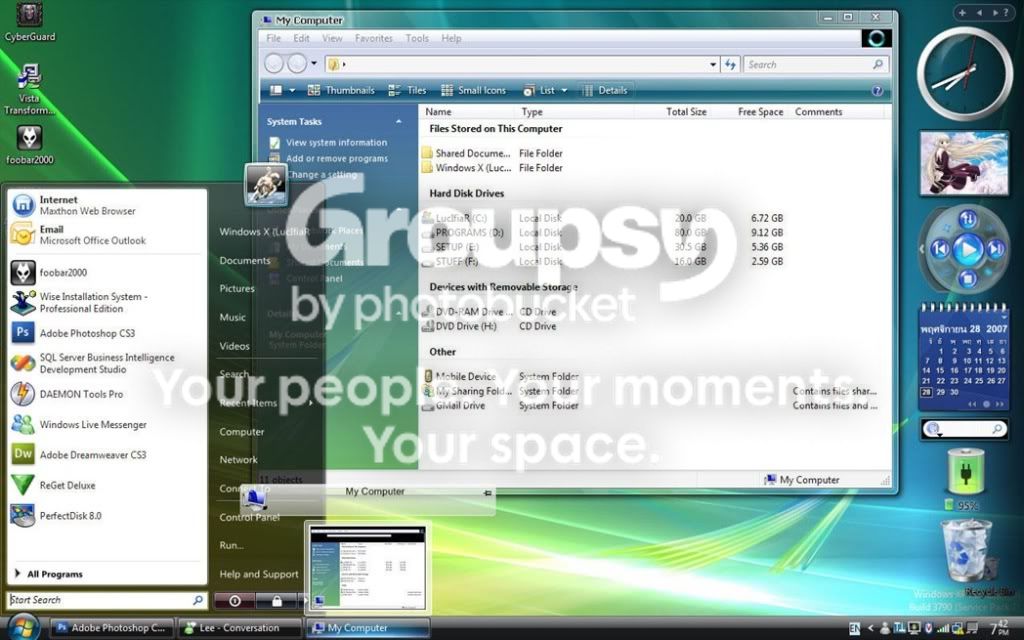Open the List view dropdown arrow
Image resolution: width=1024 pixels, height=640 pixels.
click(x=564, y=91)
